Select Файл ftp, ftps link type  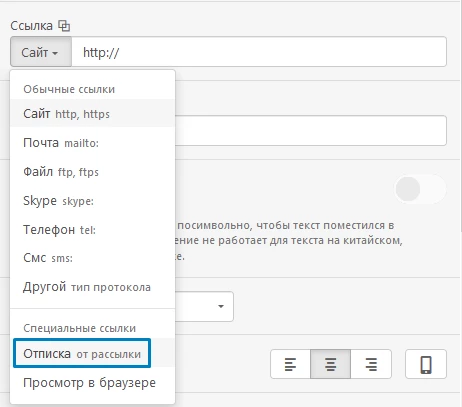click(x=93, y=172)
